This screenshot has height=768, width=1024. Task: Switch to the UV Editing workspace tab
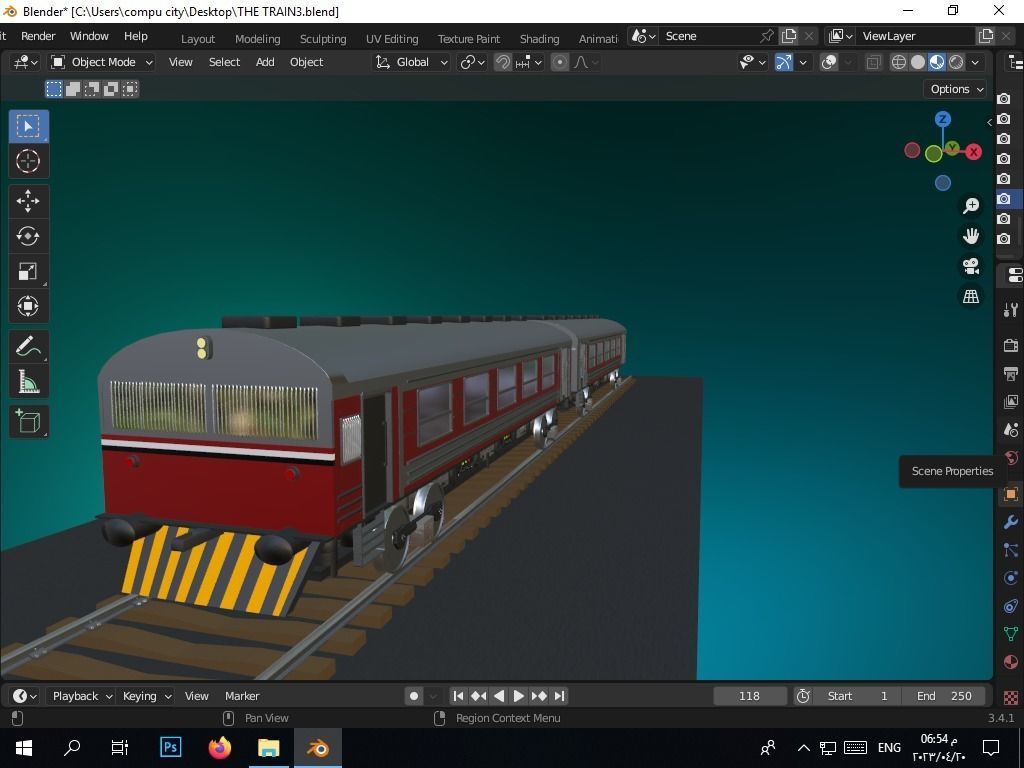[x=392, y=39]
